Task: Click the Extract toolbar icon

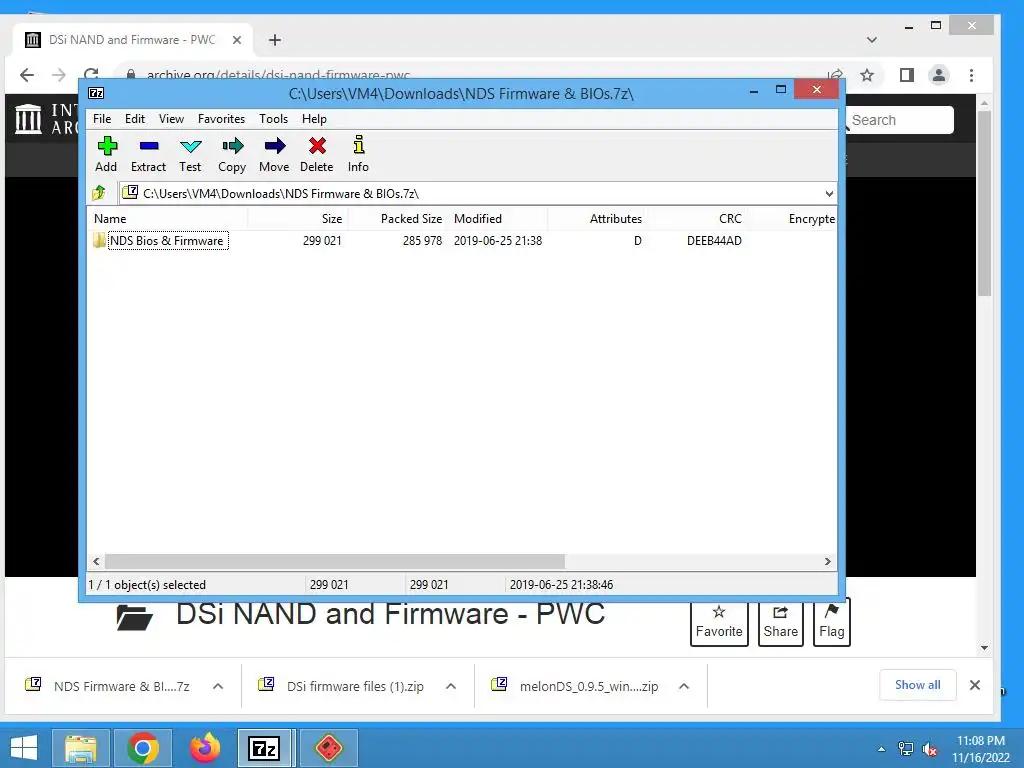Action: click(149, 146)
